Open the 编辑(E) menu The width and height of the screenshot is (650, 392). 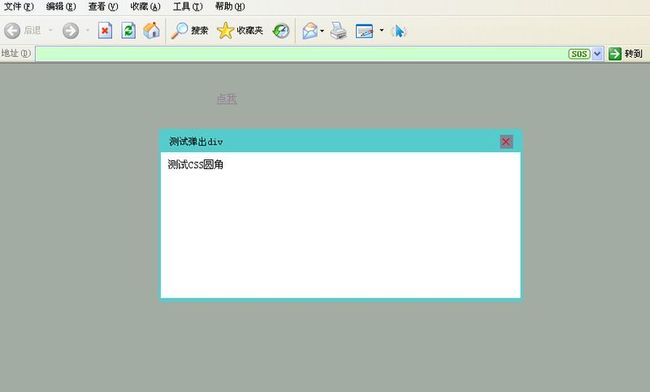coord(61,6)
